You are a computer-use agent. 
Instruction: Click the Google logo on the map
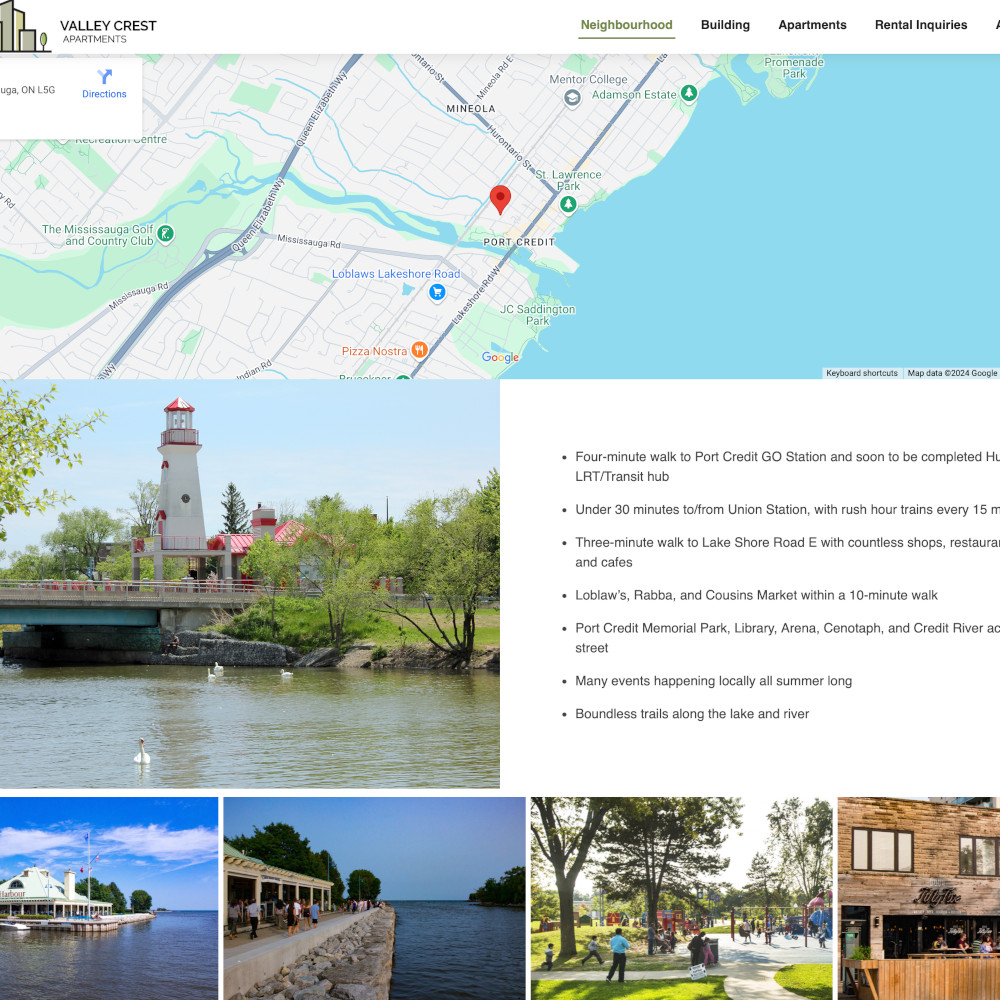click(500, 357)
